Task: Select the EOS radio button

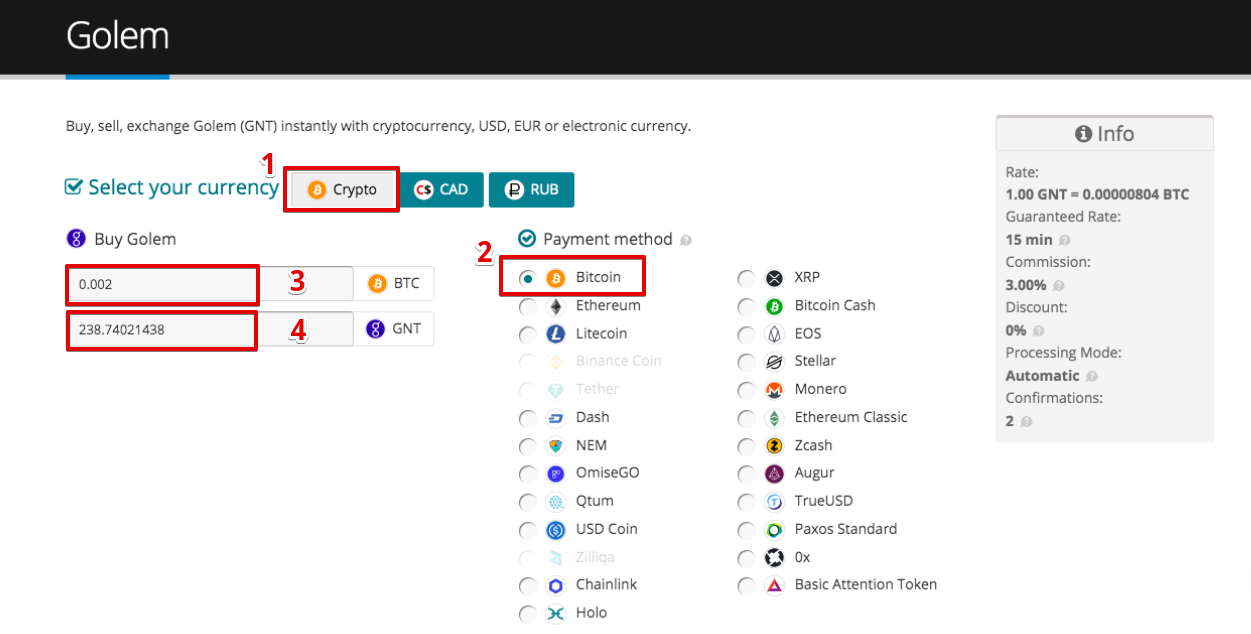Action: pos(746,334)
